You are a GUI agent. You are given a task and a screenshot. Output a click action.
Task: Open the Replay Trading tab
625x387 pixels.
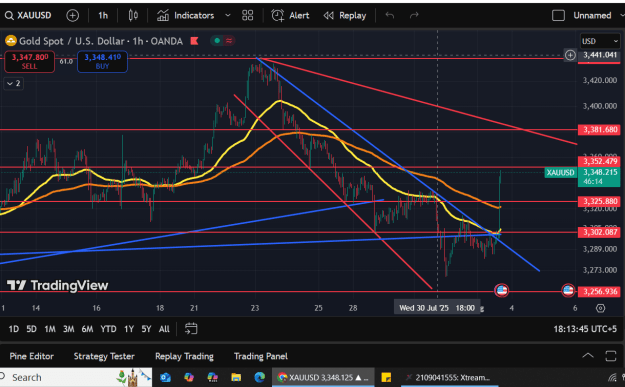pos(184,356)
